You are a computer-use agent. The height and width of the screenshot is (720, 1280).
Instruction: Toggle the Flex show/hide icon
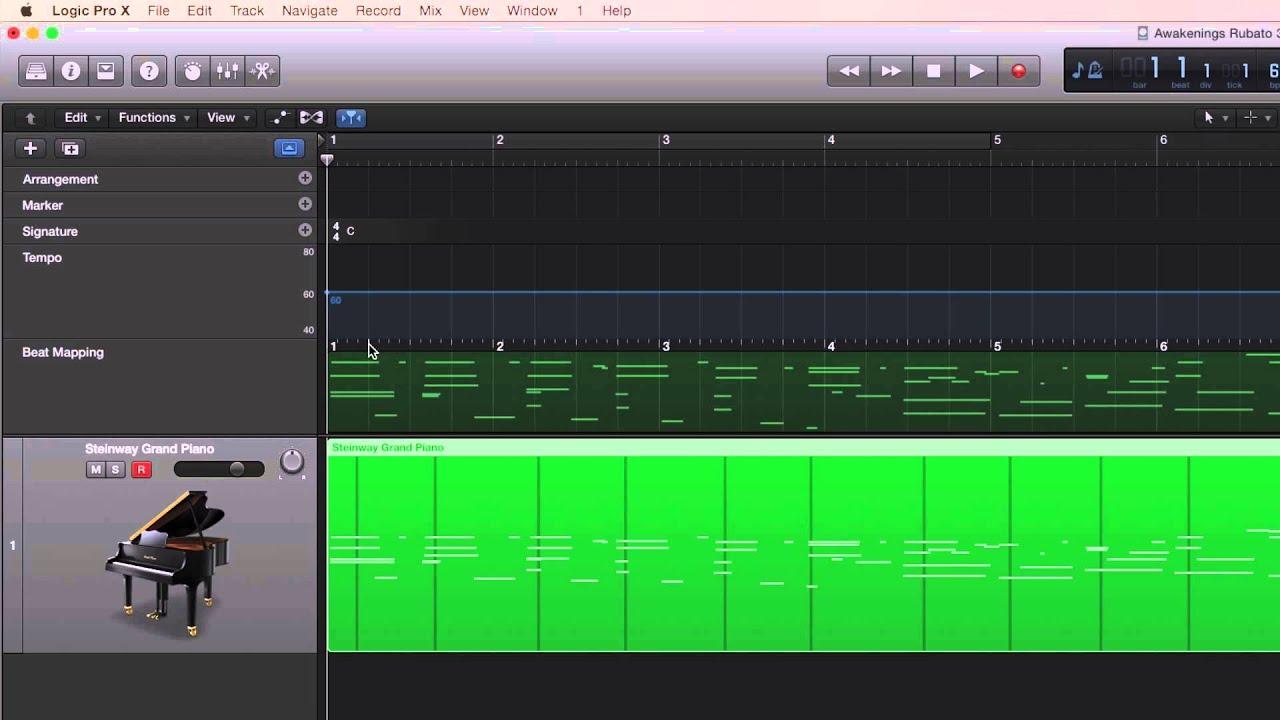pyautogui.click(x=311, y=118)
